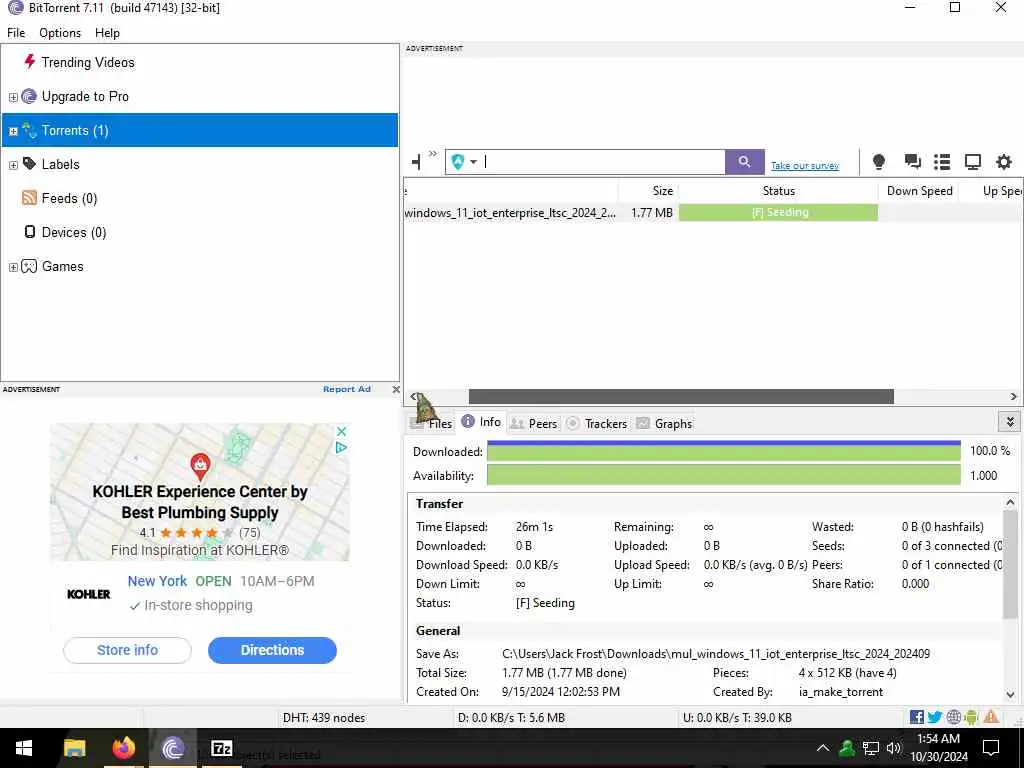Click the Upgrade to Pro icon
1024x768 pixels.
click(29, 96)
